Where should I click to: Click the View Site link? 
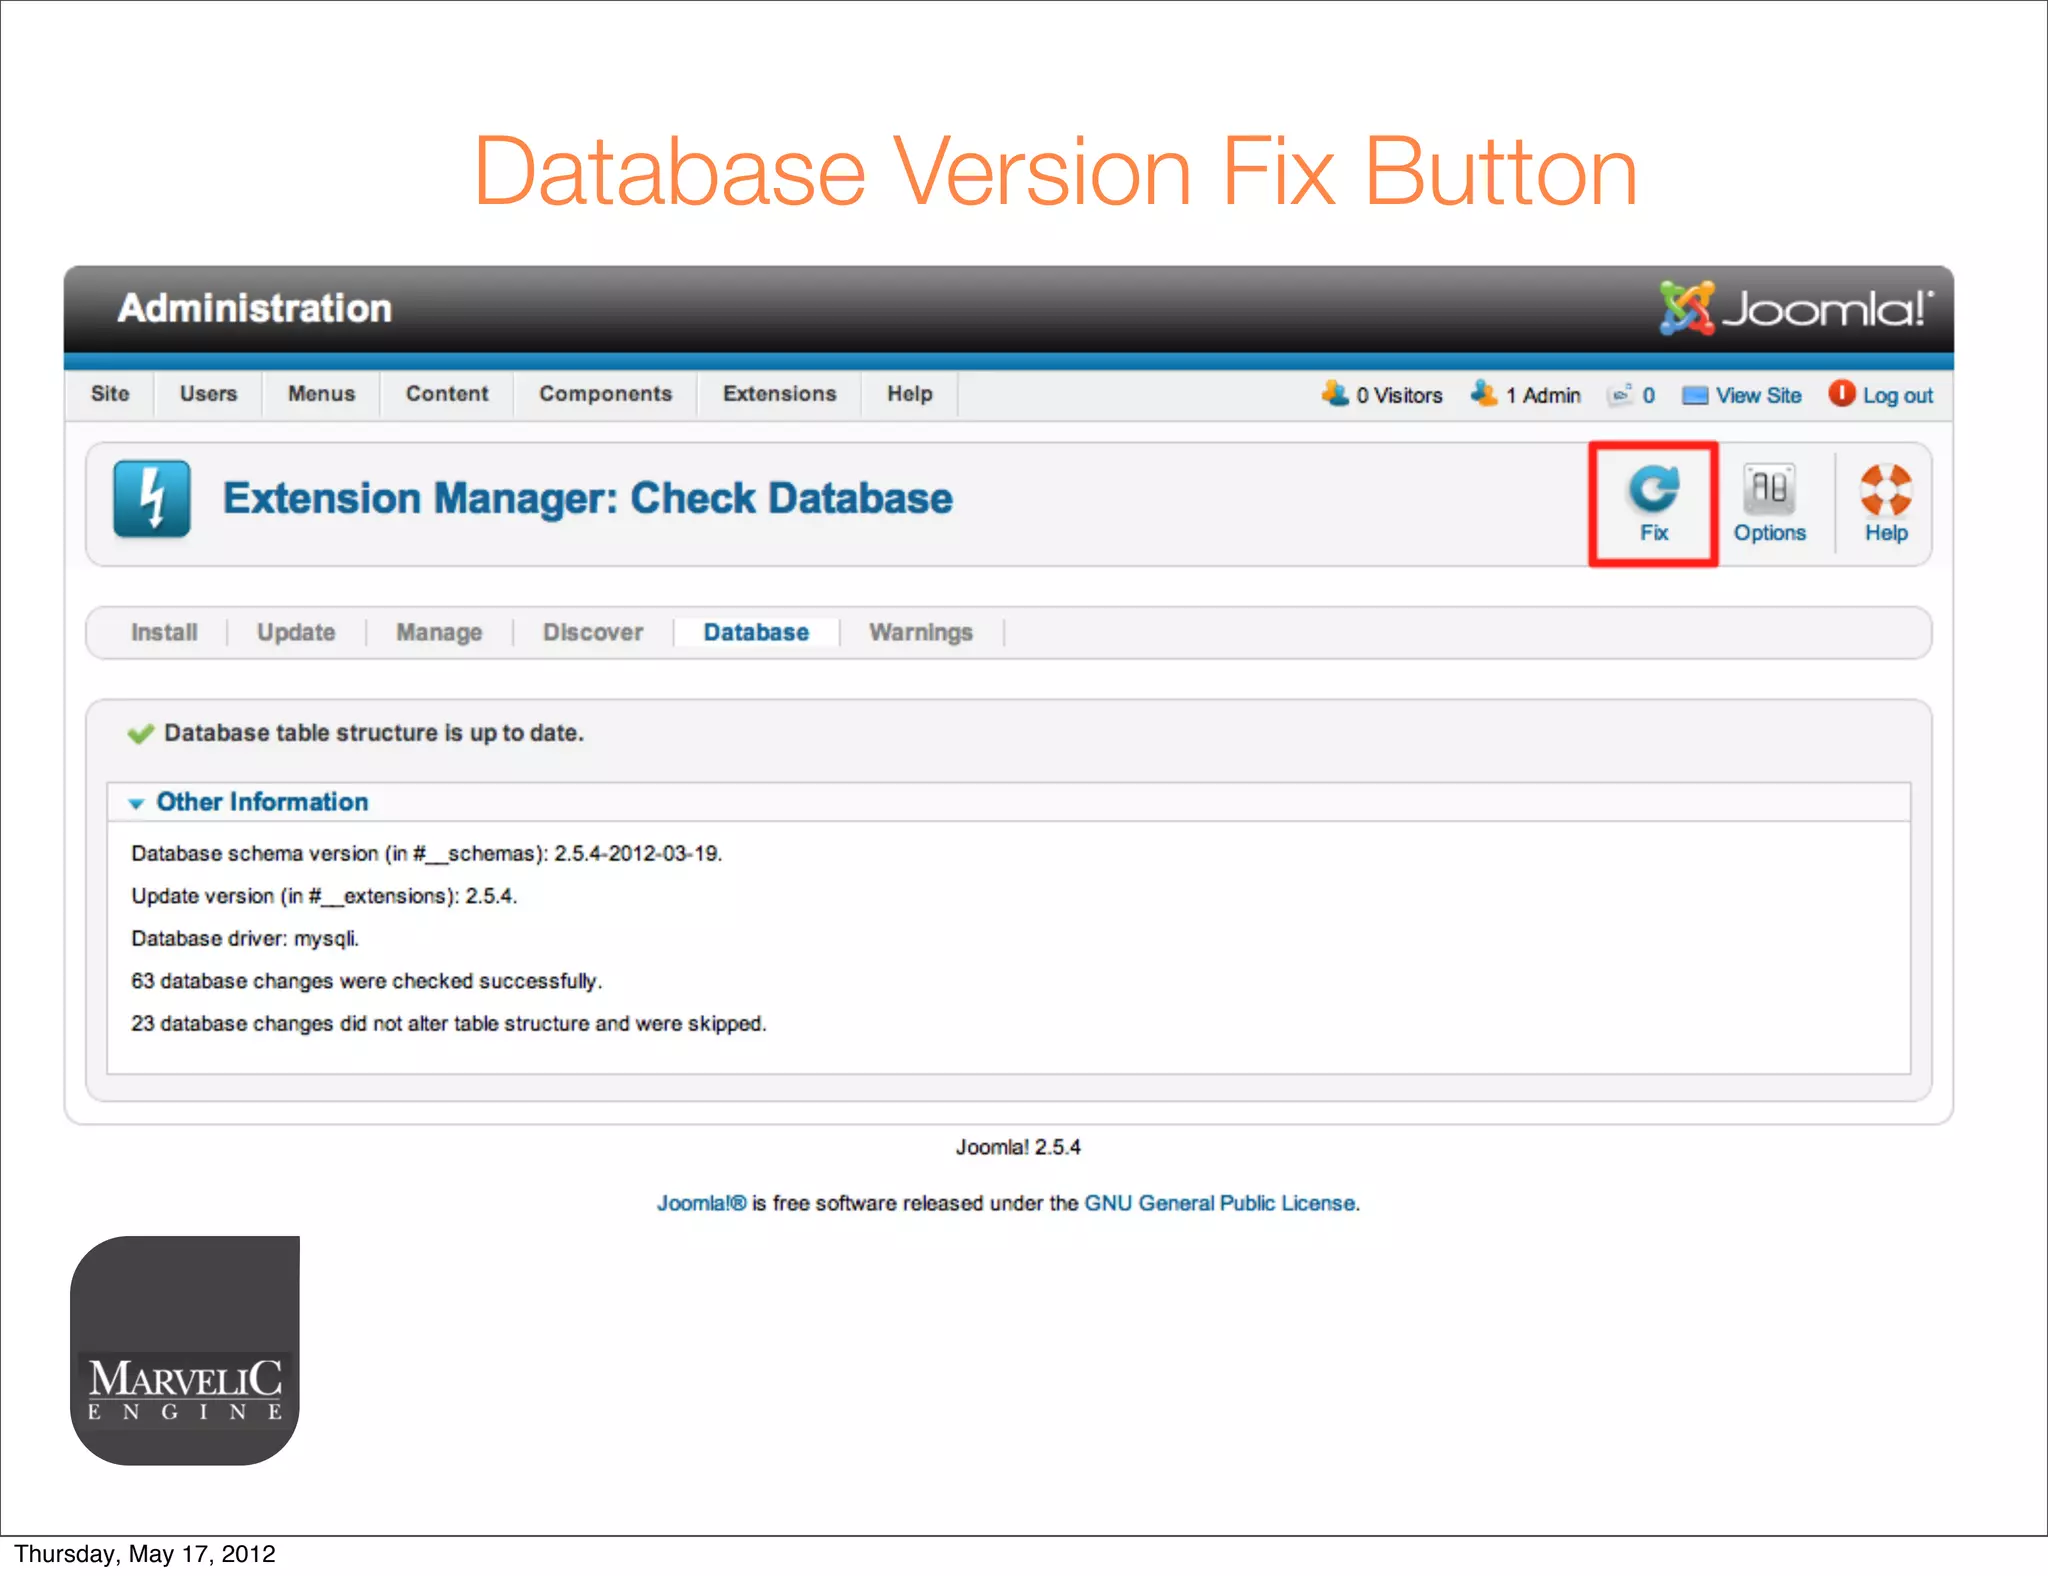click(x=1758, y=395)
